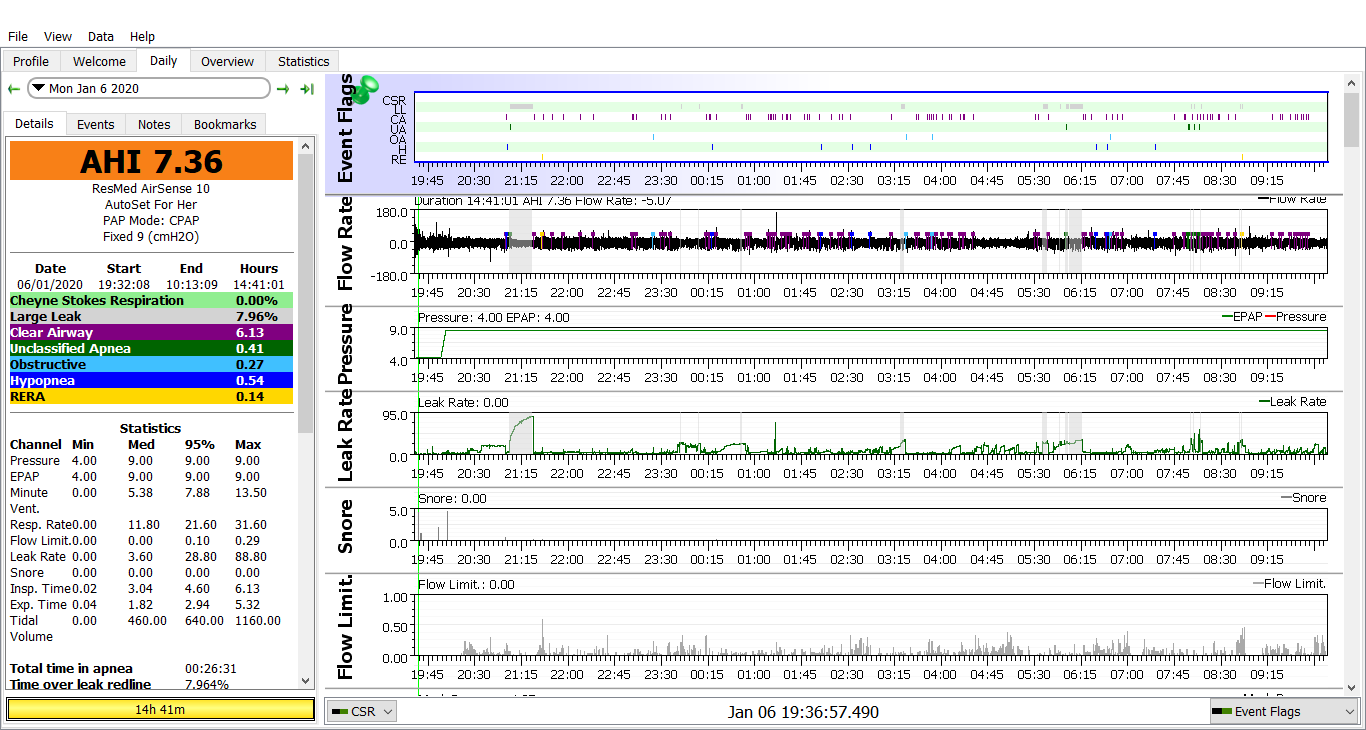The height and width of the screenshot is (730, 1366).
Task: Click the 'Fixed 9 (cmH2O)' text
Action: pyautogui.click(x=150, y=237)
